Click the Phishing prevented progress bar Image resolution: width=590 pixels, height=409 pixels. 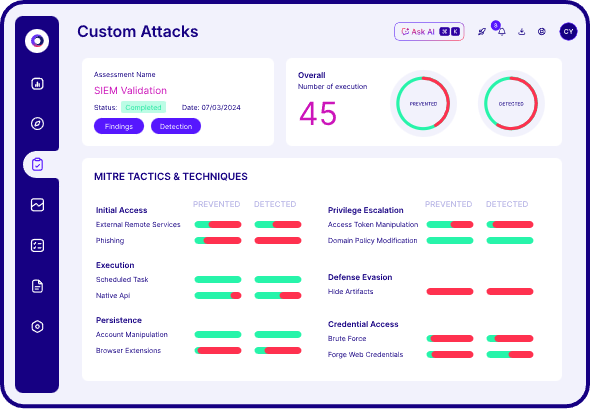pyautogui.click(x=218, y=240)
